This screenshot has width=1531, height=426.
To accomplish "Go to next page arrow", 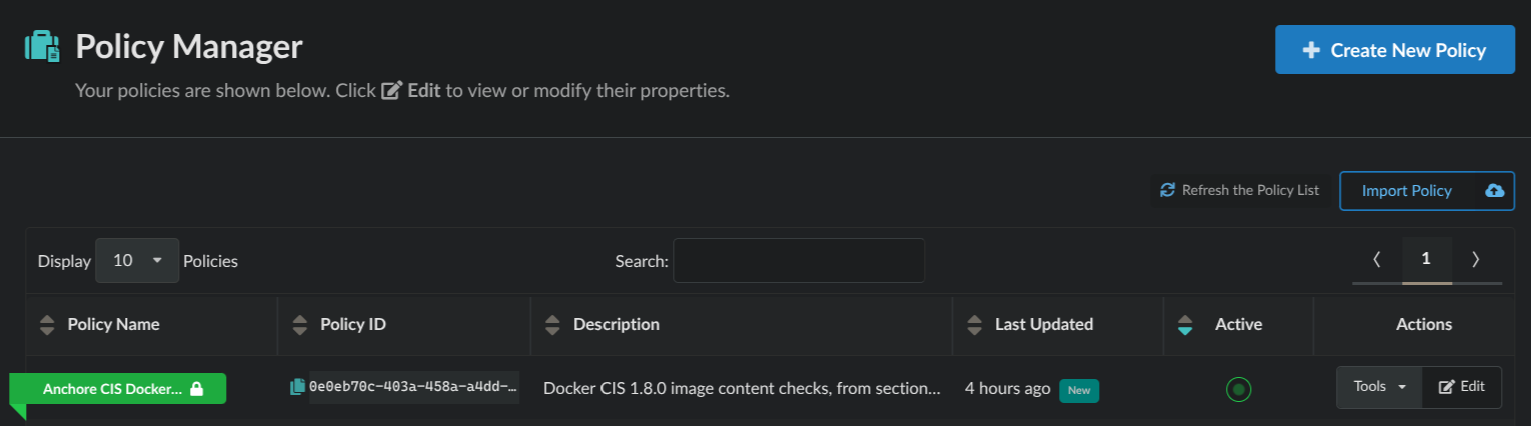I will tap(1475, 259).
